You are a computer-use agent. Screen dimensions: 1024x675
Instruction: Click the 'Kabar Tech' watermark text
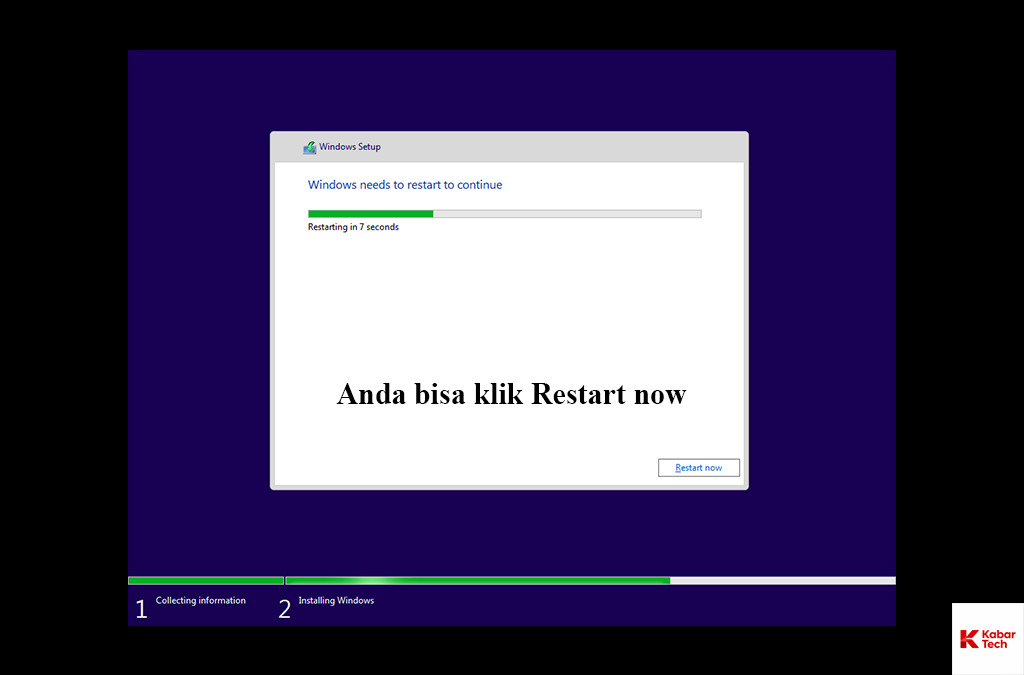998,639
